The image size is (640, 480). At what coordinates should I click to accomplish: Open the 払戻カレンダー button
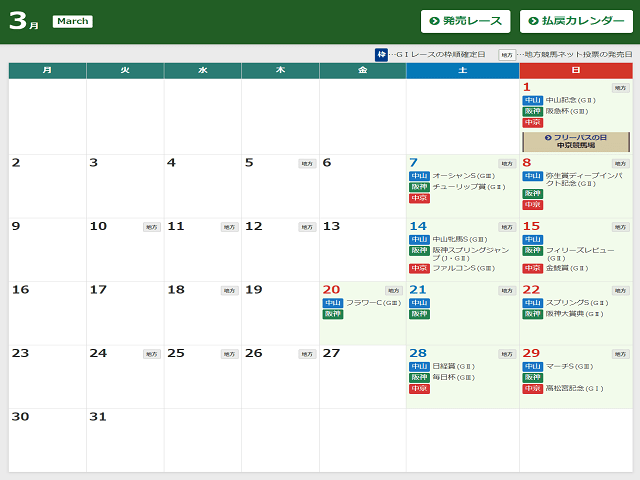[x=576, y=21]
